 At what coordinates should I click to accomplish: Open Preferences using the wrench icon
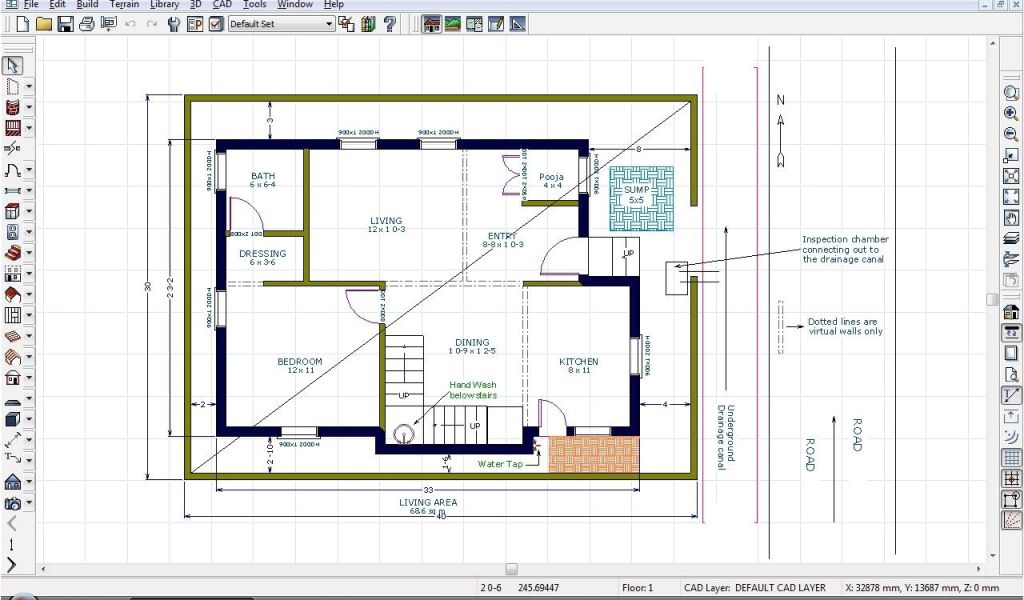[x=174, y=23]
